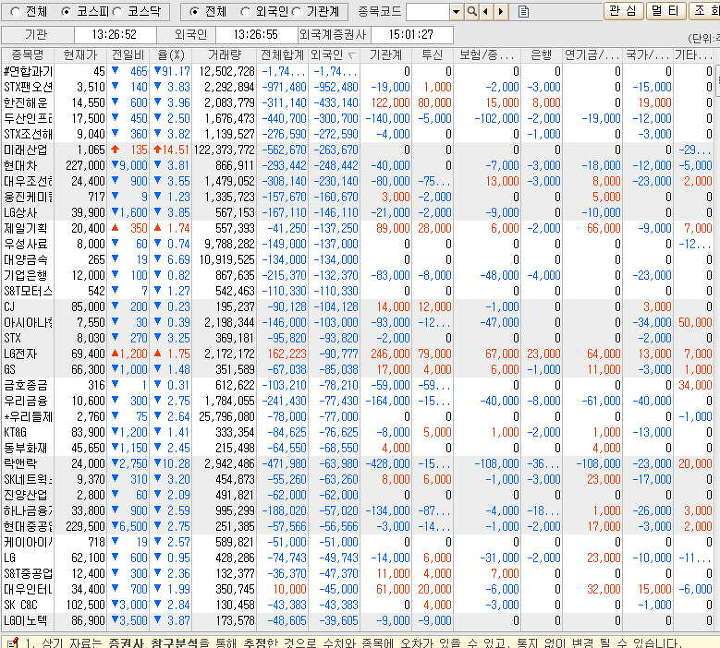Sort by 전일비 column header
The image size is (720, 648).
pyautogui.click(x=128, y=56)
